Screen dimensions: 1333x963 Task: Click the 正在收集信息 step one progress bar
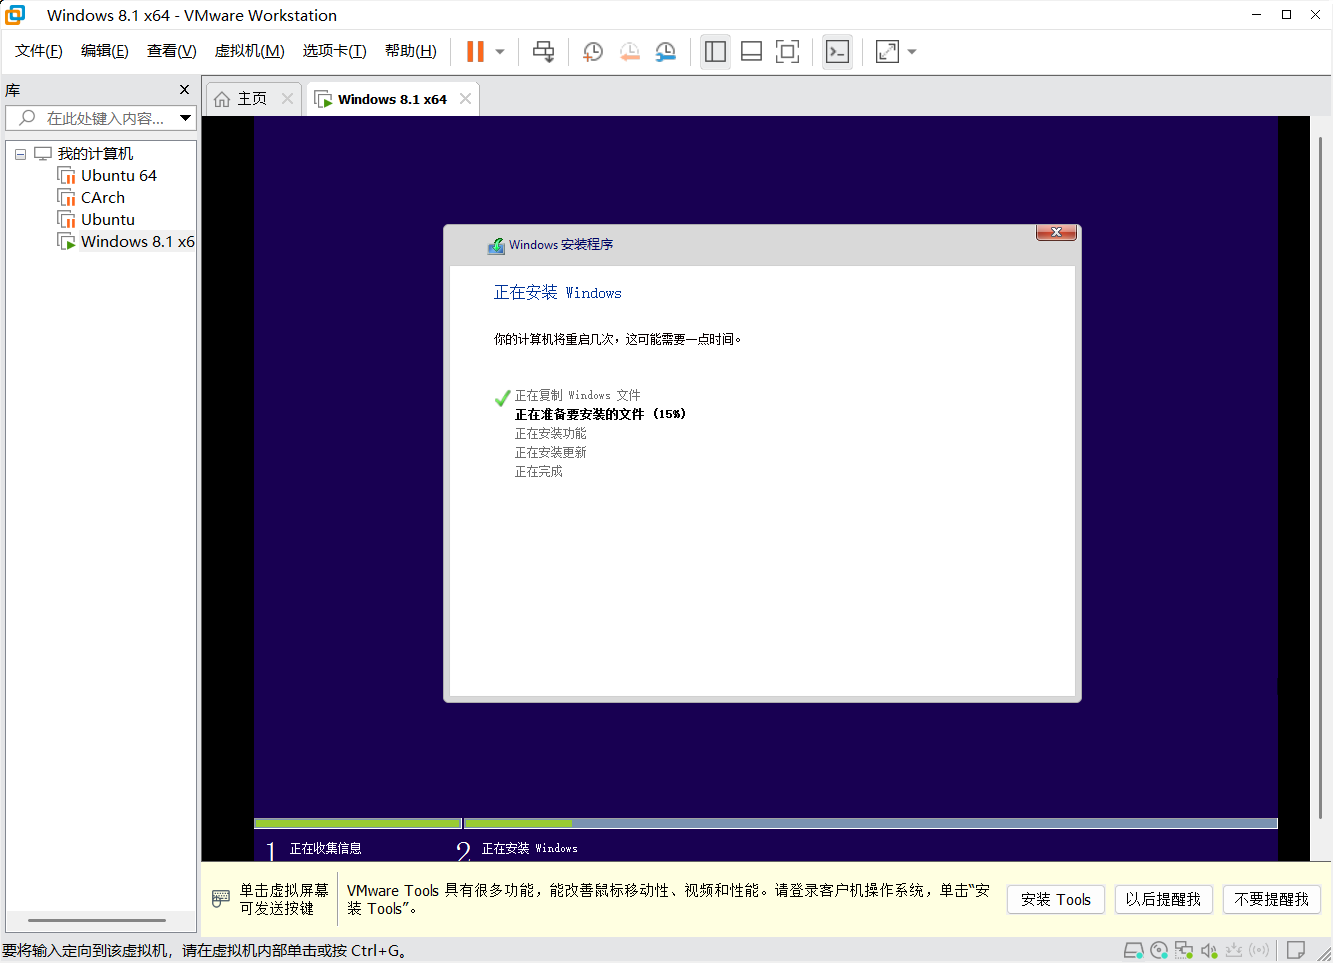(357, 824)
